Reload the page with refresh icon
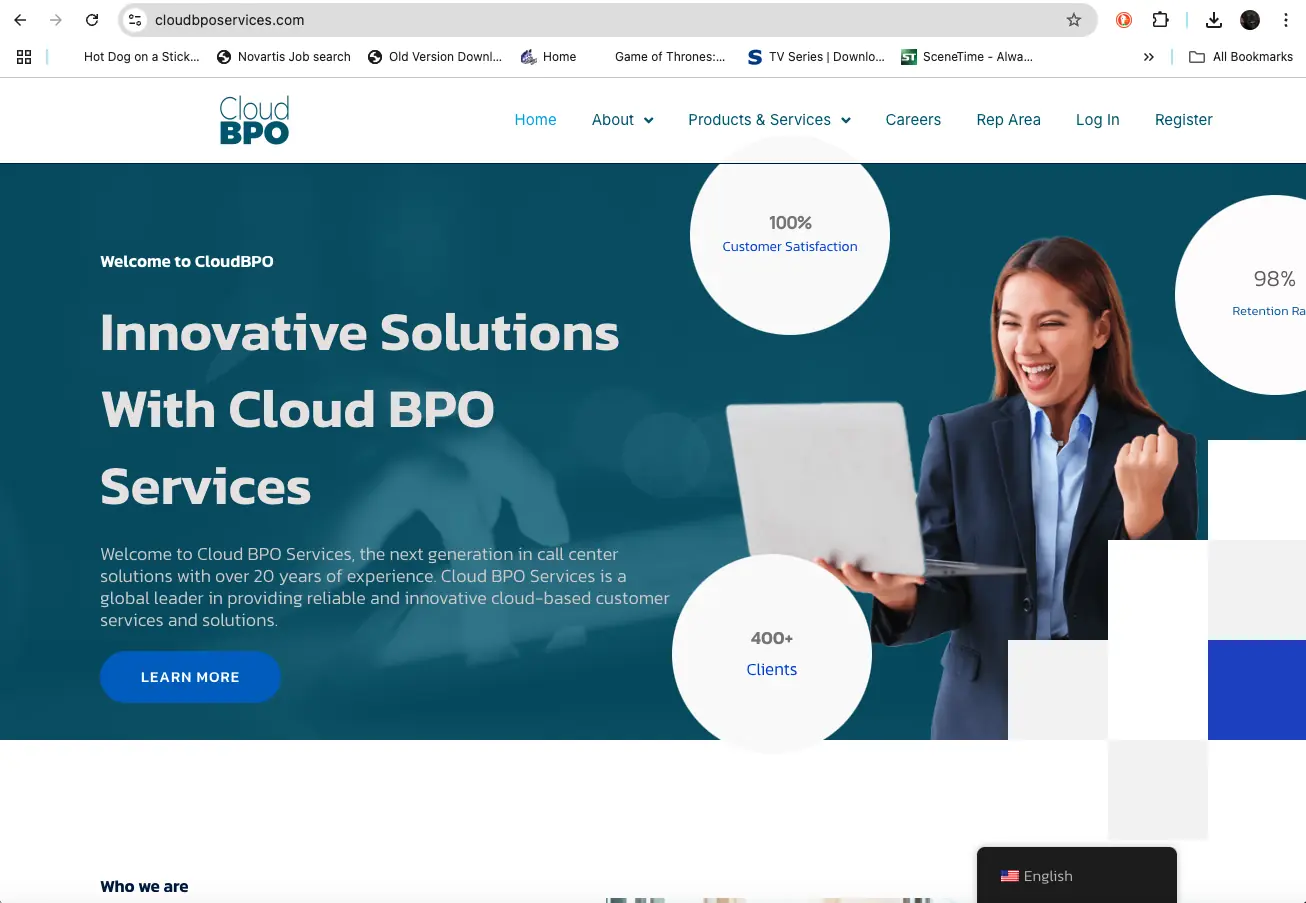Screen dimensions: 1306x903 [x=92, y=20]
